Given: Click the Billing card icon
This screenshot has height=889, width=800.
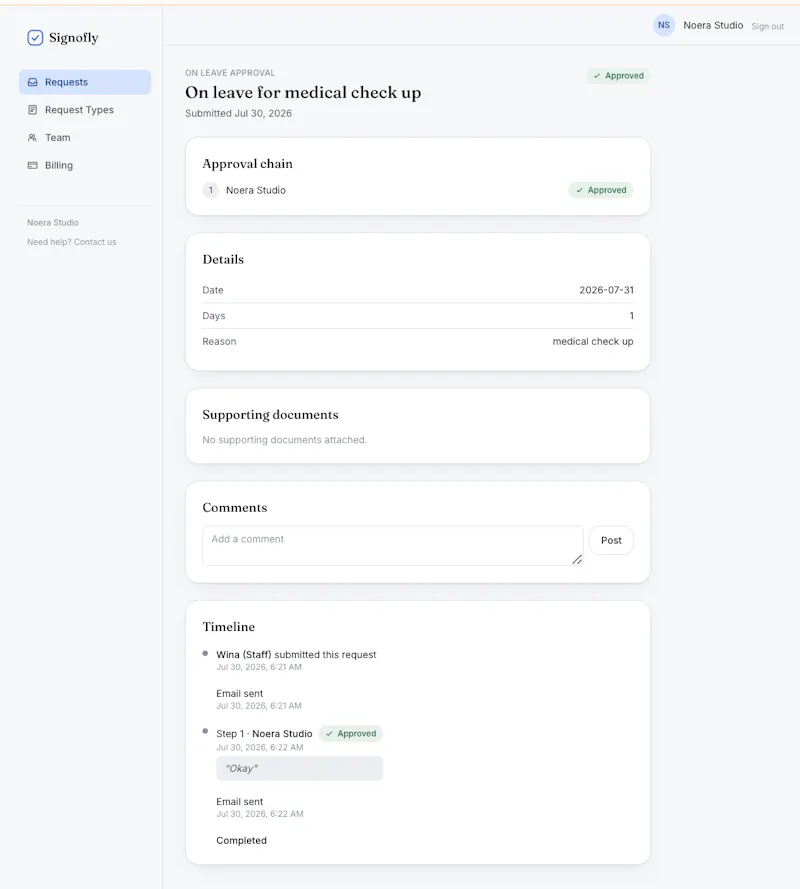Looking at the screenshot, I should (x=33, y=166).
